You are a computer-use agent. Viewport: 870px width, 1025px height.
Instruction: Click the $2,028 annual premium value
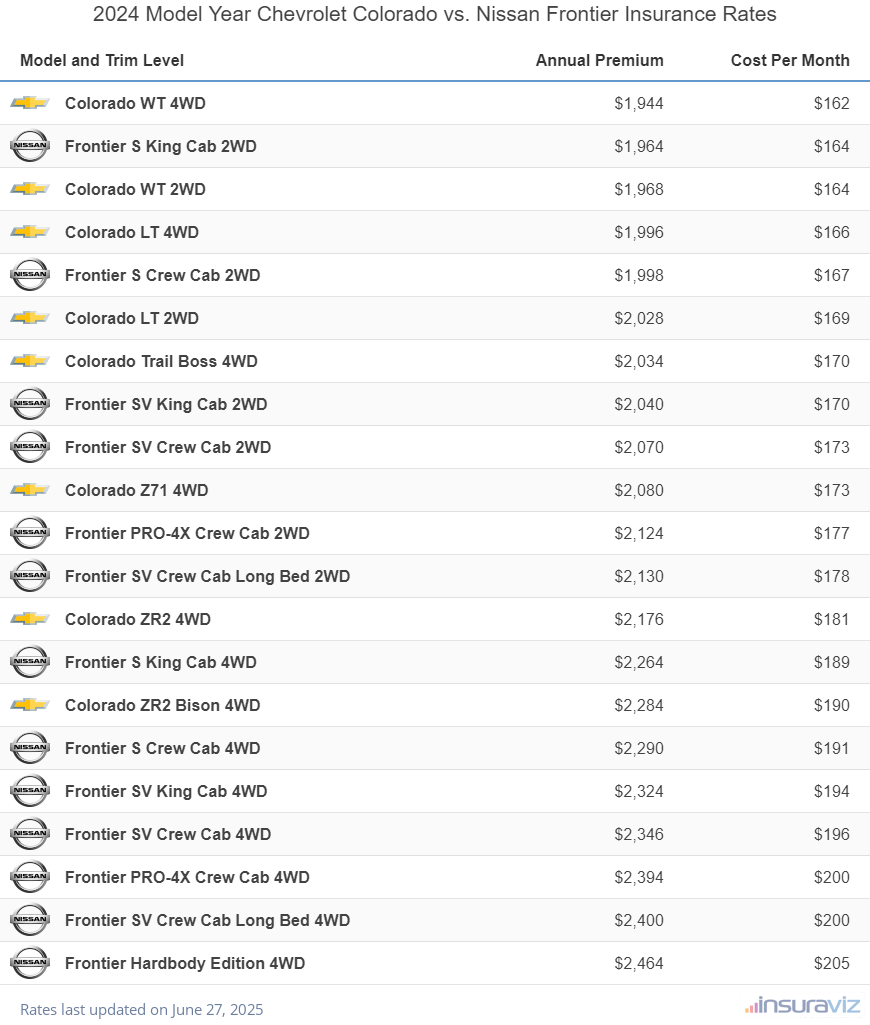point(639,318)
